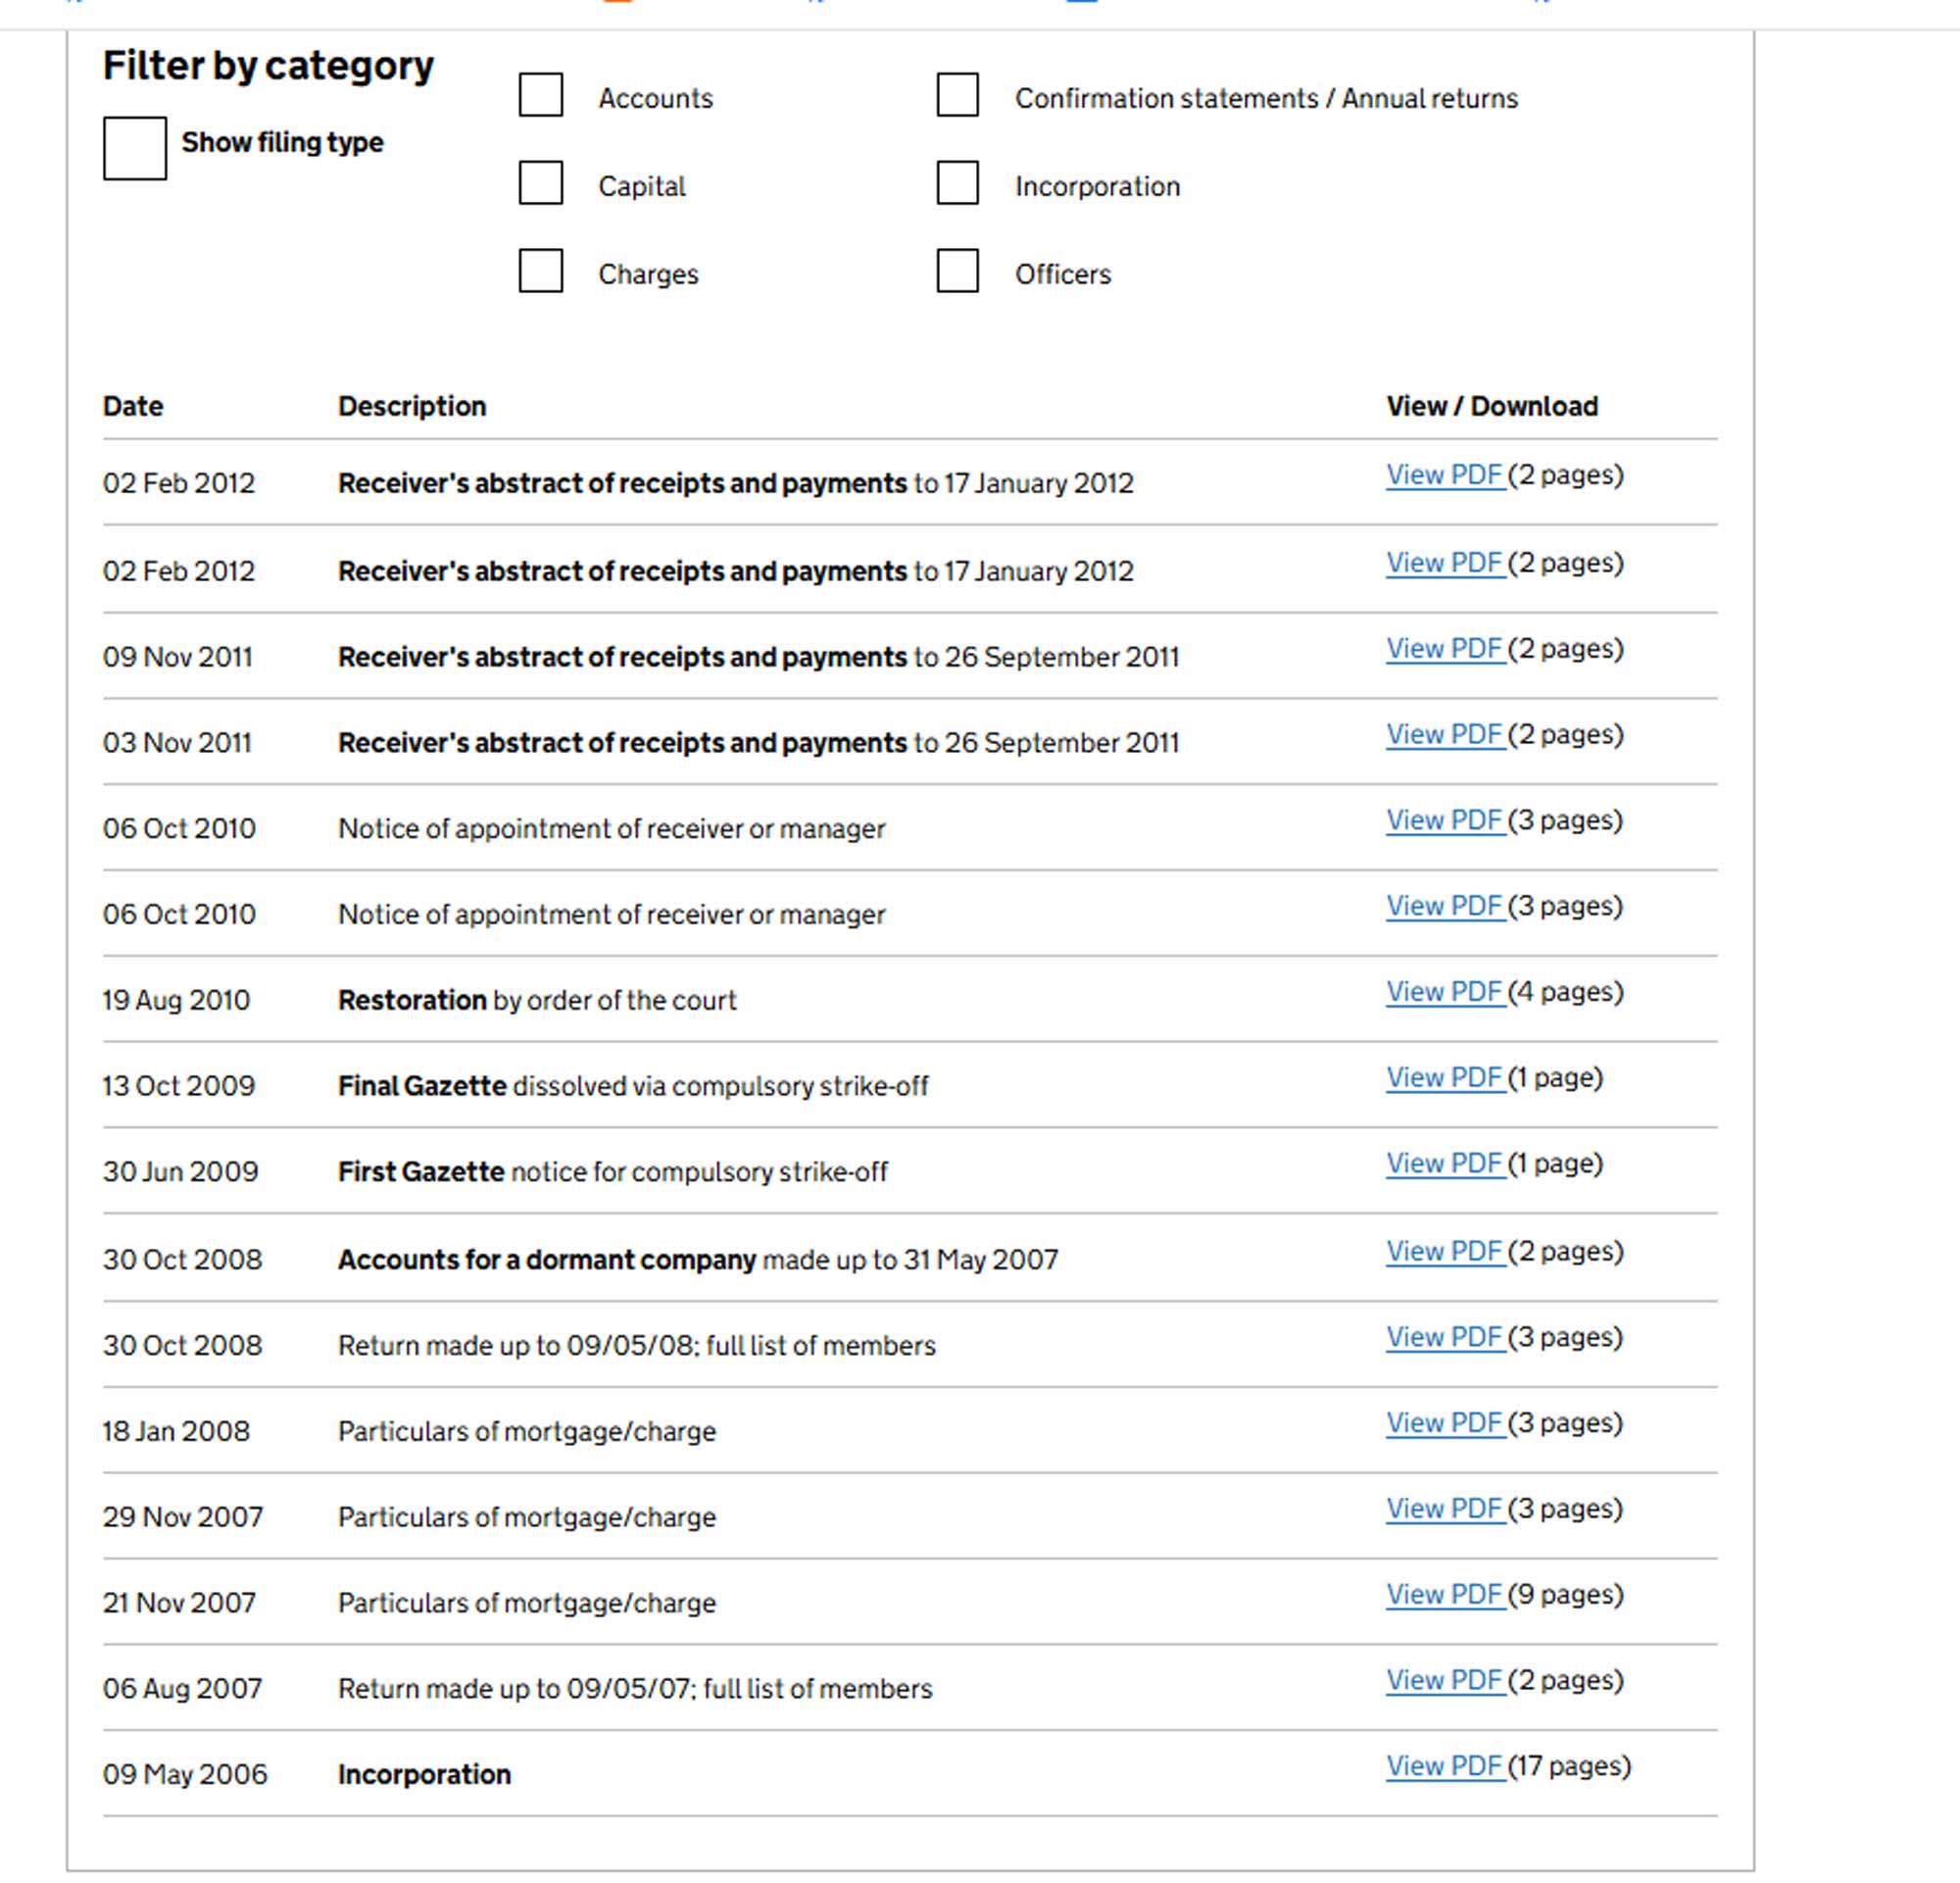Toggle the Officers filter checkbox

[x=958, y=271]
